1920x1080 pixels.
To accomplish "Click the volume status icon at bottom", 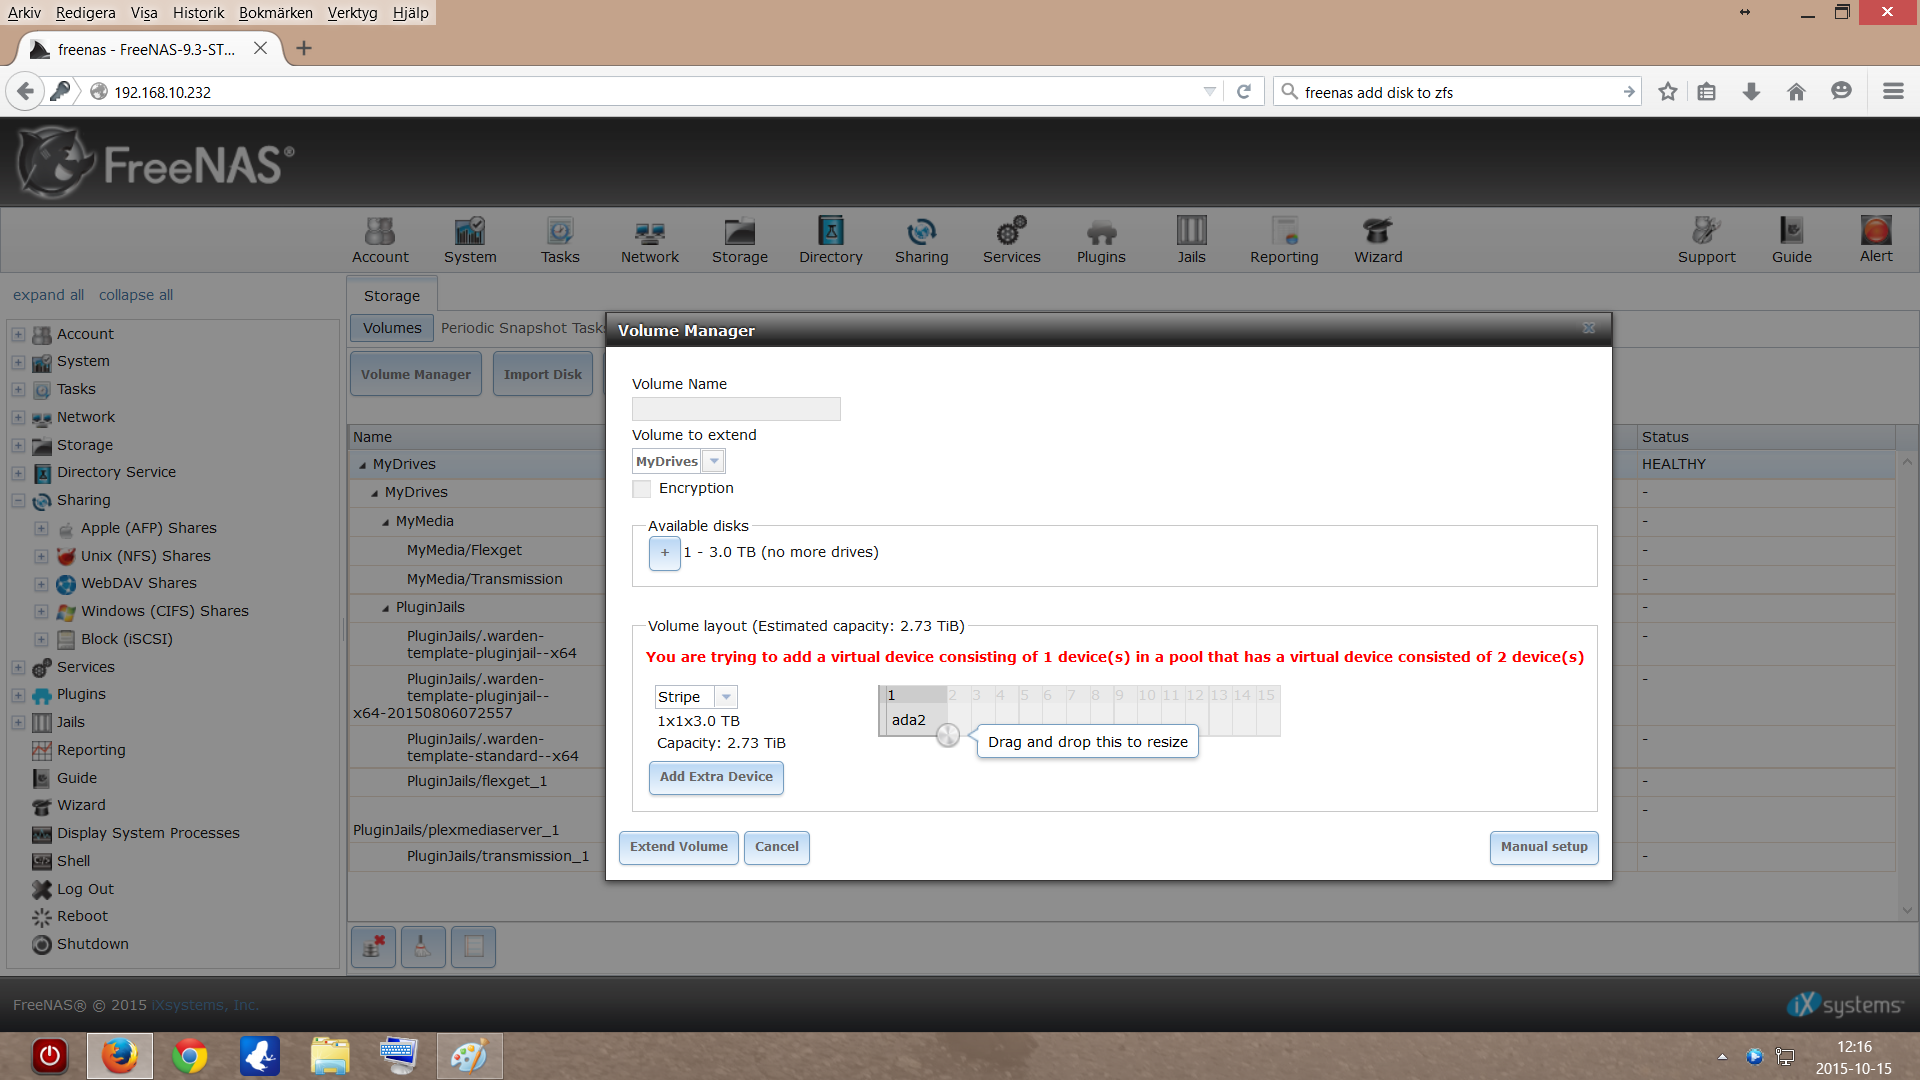I will click(473, 946).
